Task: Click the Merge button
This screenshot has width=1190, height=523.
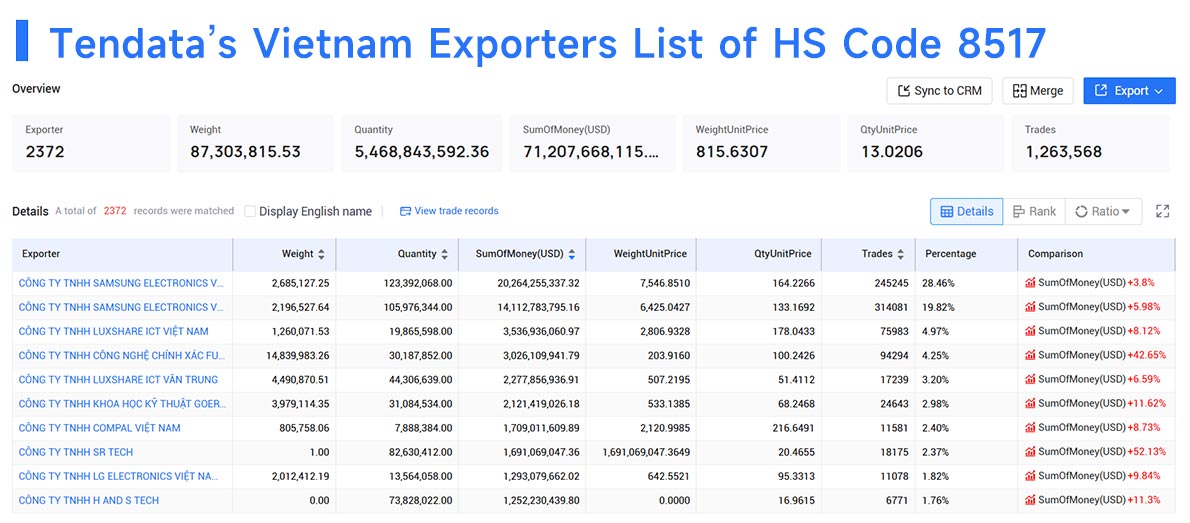Action: tap(1037, 90)
